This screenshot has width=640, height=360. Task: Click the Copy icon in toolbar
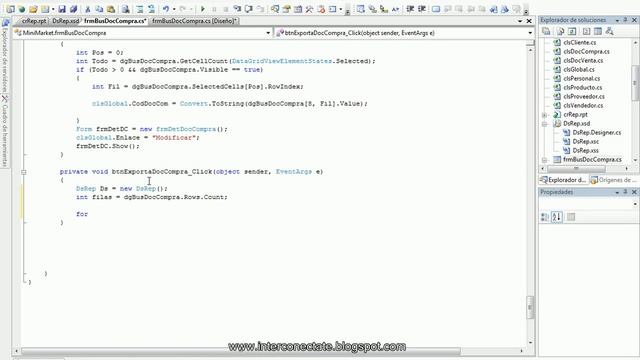(x=99, y=9)
